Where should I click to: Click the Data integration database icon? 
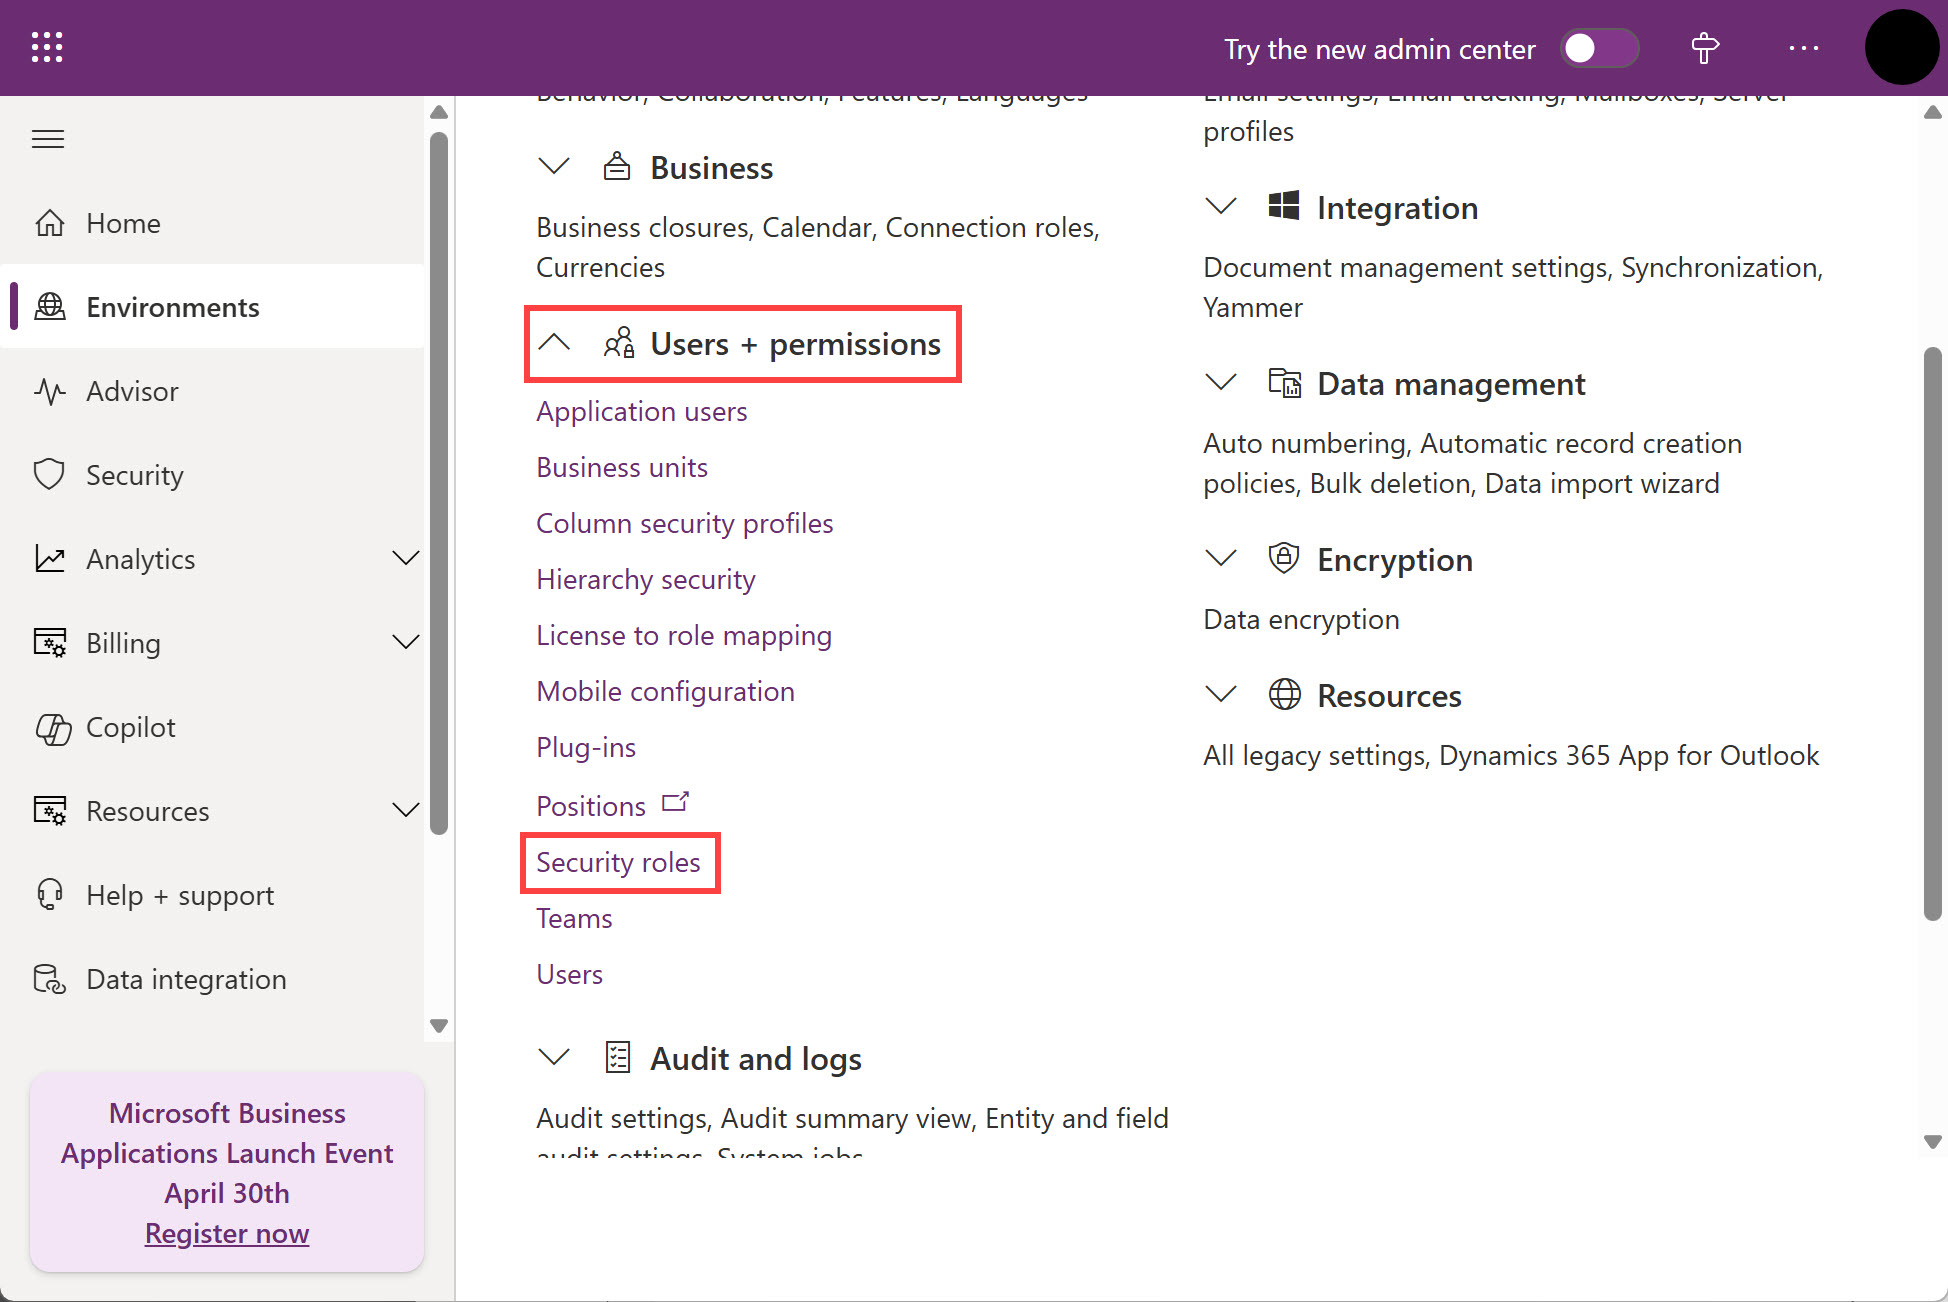tap(50, 979)
